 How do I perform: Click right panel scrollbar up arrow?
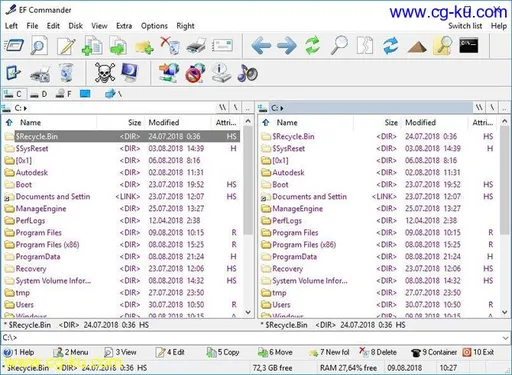[505, 121]
